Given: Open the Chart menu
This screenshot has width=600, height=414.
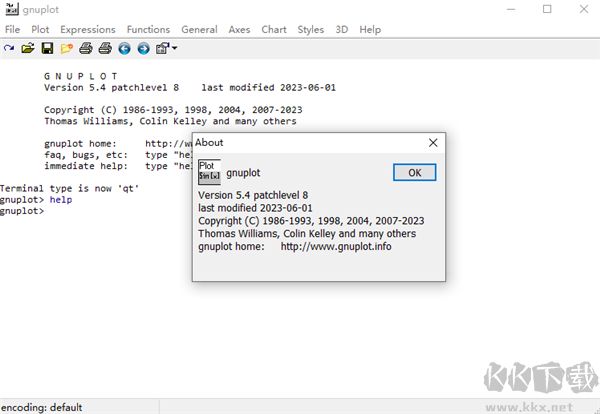Looking at the screenshot, I should (x=274, y=29).
